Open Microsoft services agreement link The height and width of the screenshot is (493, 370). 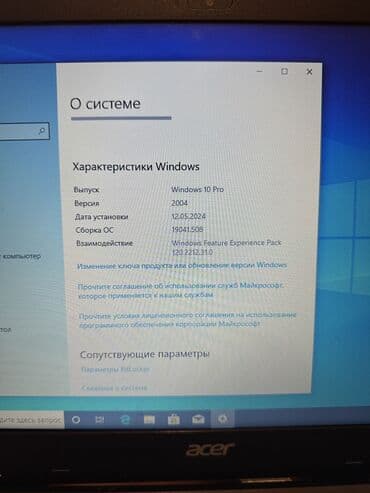pos(181,290)
